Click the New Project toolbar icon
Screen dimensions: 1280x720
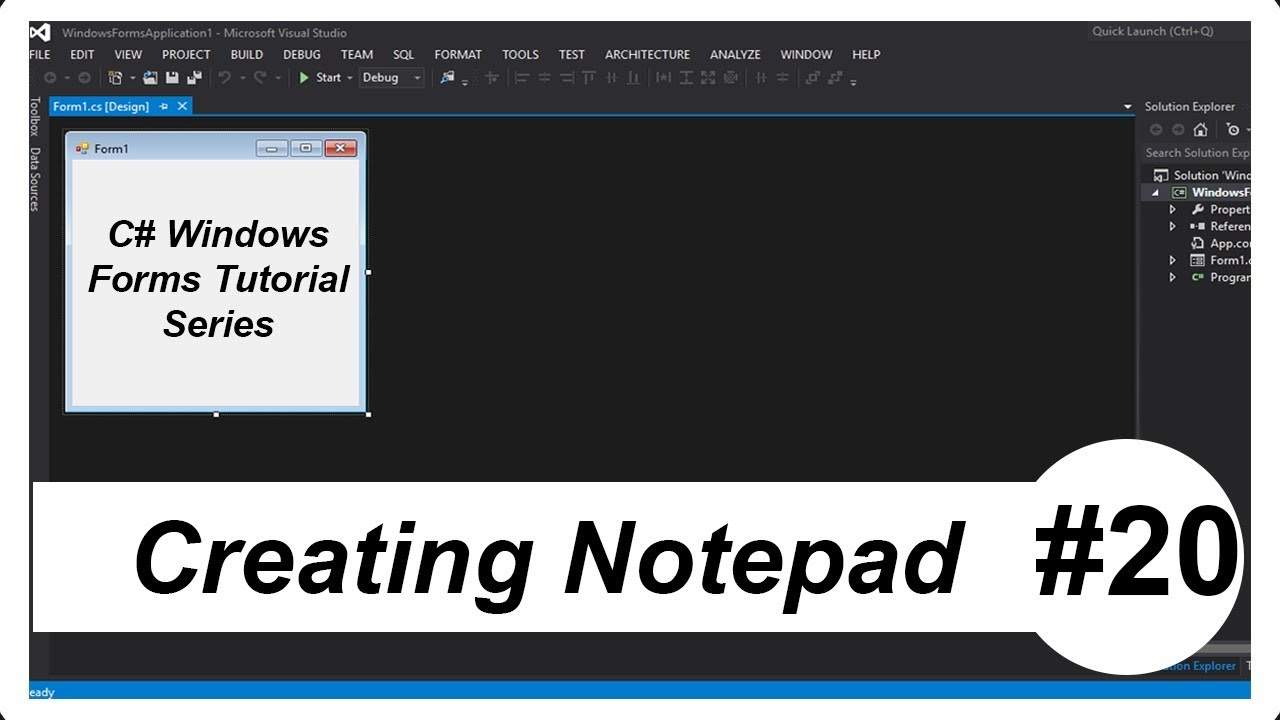pyautogui.click(x=114, y=77)
